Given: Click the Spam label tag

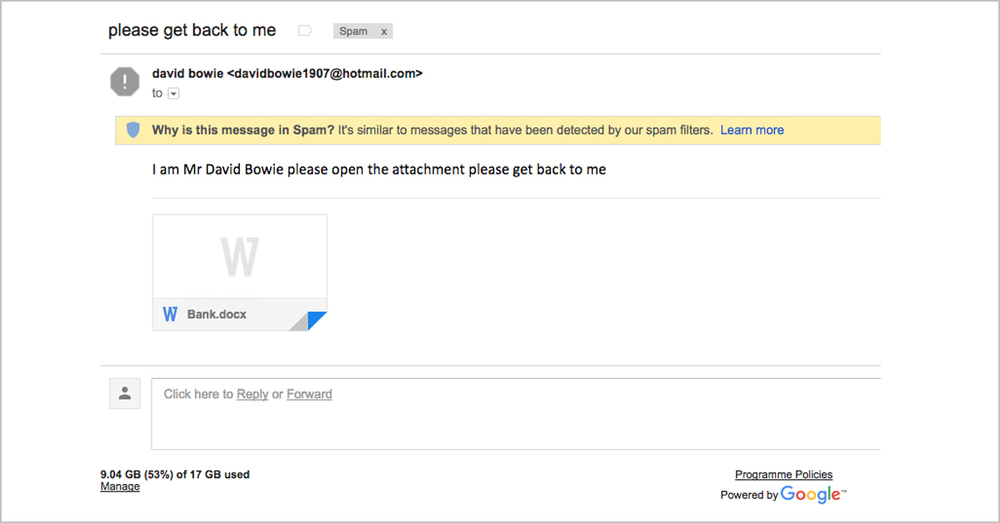Looking at the screenshot, I should pos(353,31).
